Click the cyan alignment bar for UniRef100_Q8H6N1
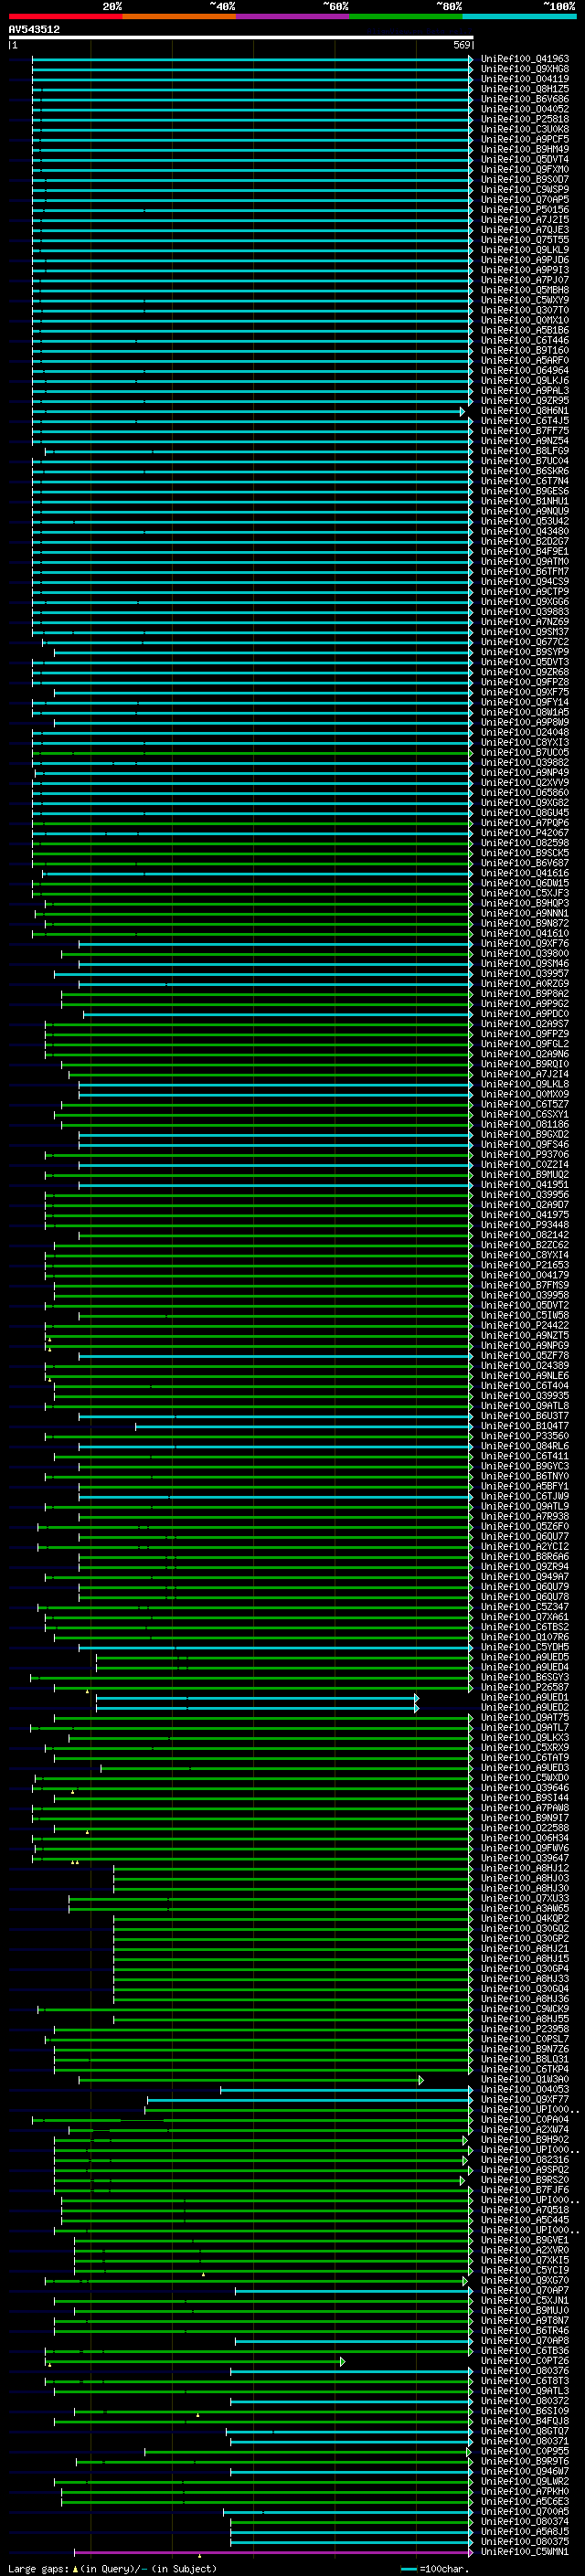 tap(248, 411)
